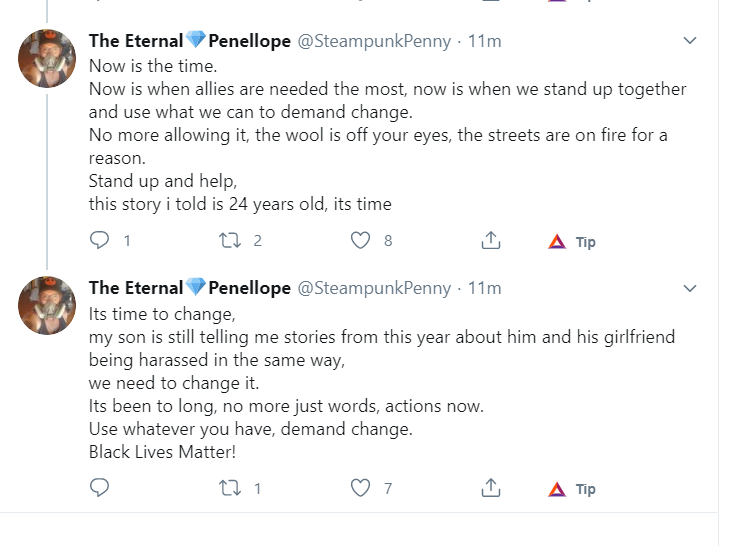This screenshot has height=546, width=736.
Task: Open the more-options chevron on the first tweet
Action: coord(690,40)
